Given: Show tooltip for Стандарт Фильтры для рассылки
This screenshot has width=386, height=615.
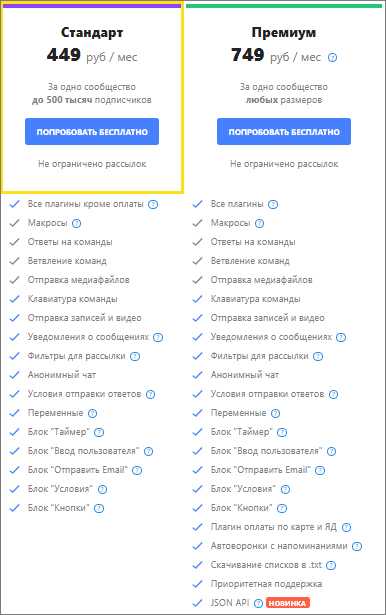Looking at the screenshot, I should pos(135,357).
